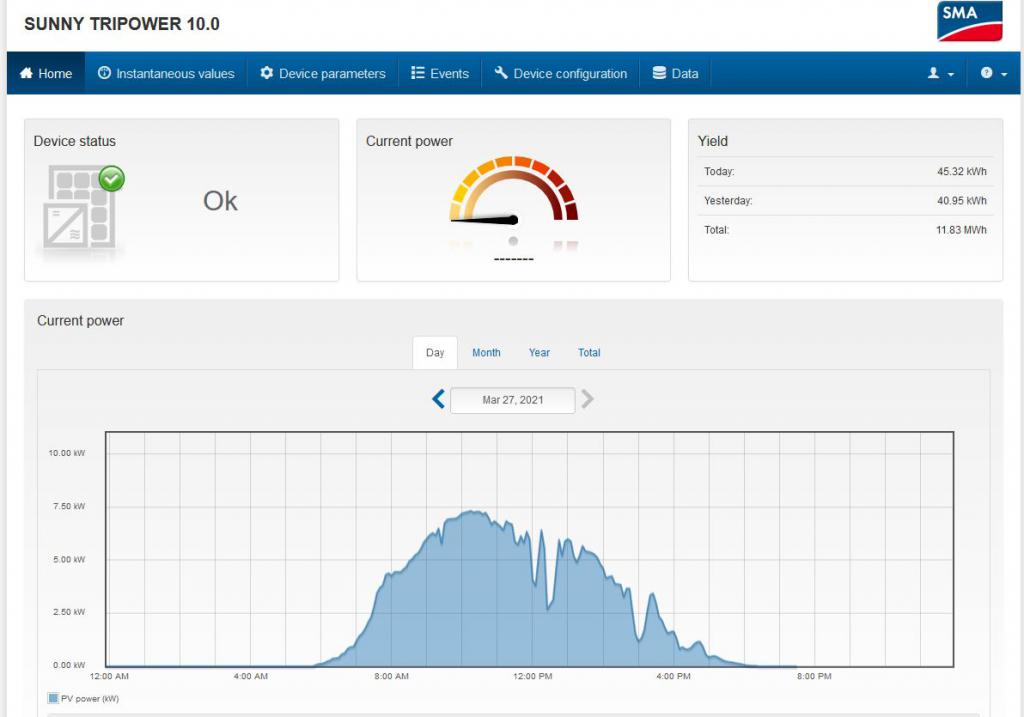
Task: Click the 4:00 AM time label
Action: (x=251, y=677)
